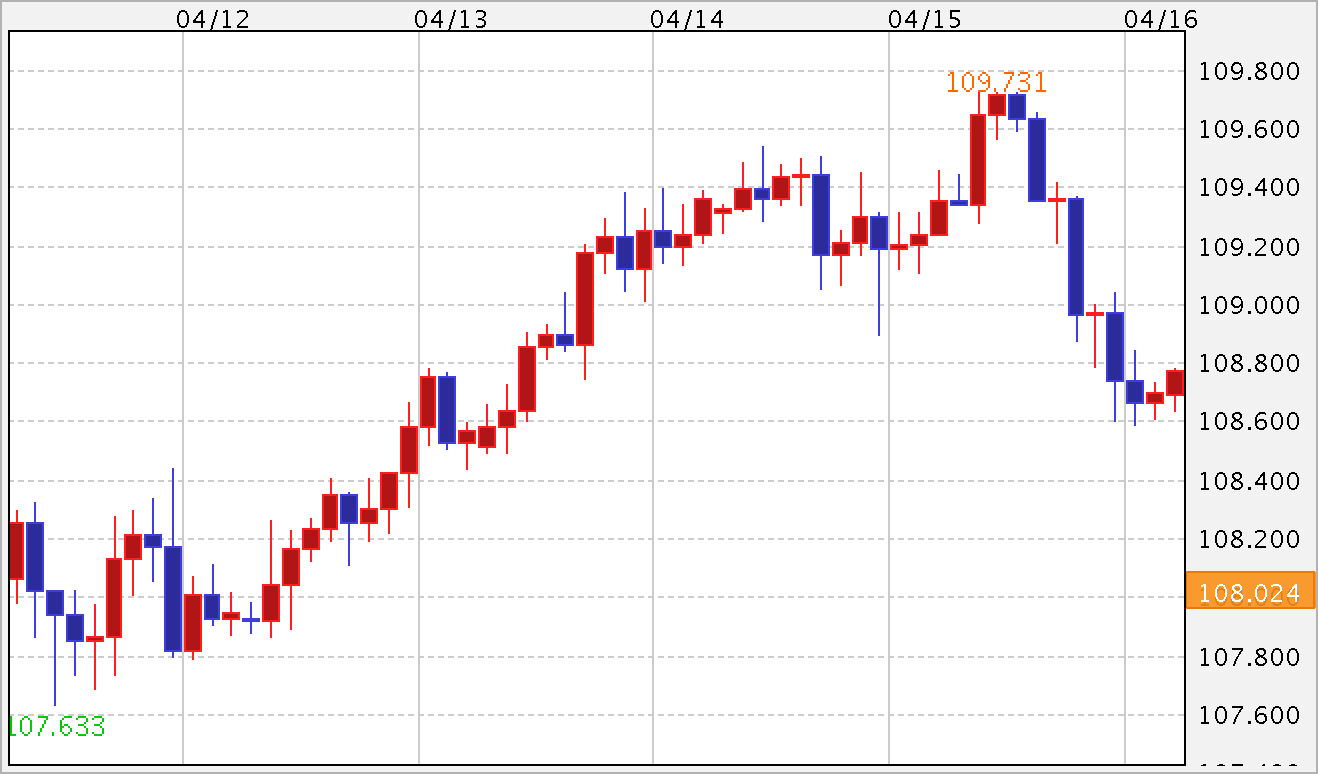Select the 109.600 price axis label
This screenshot has height=774, width=1318.
(1249, 130)
